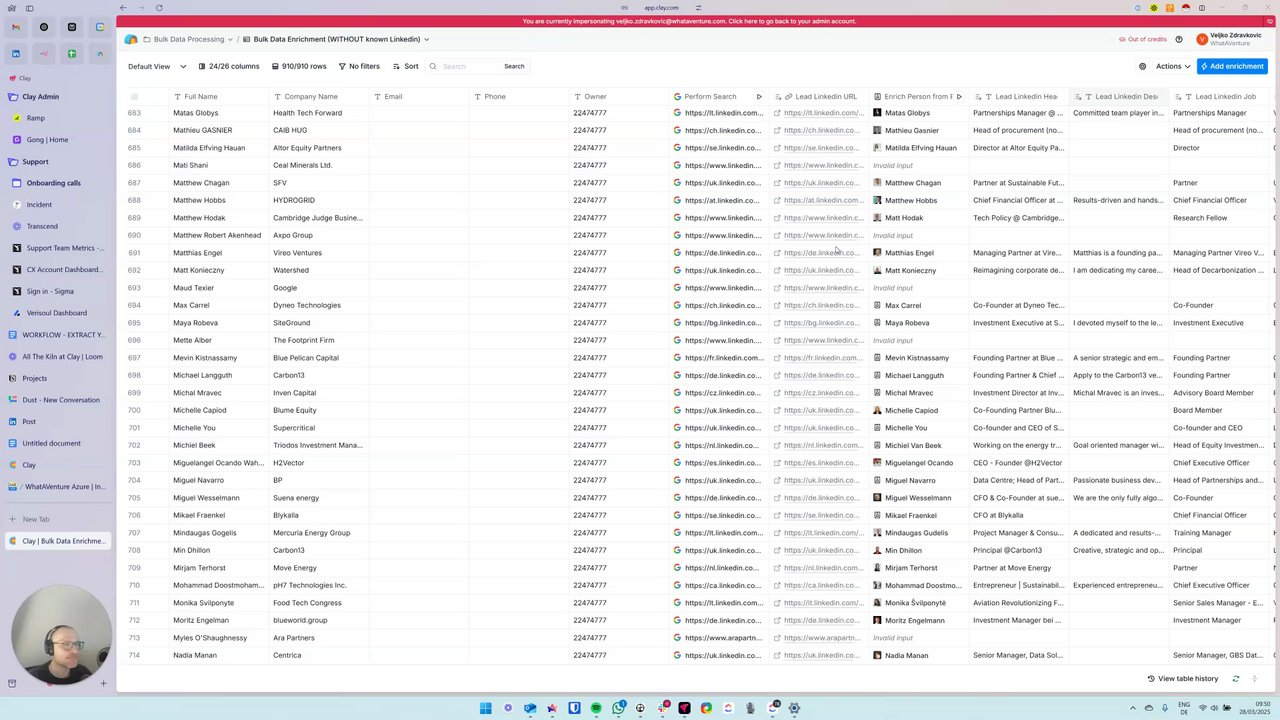The width and height of the screenshot is (1280, 720).
Task: Open Windows Start menu icon
Action: 486,708
